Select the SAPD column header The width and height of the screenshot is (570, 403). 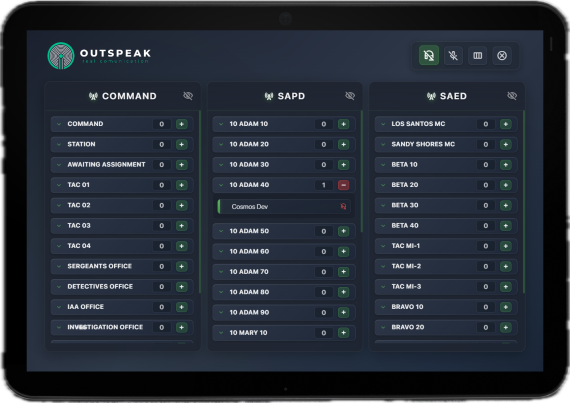pos(285,96)
